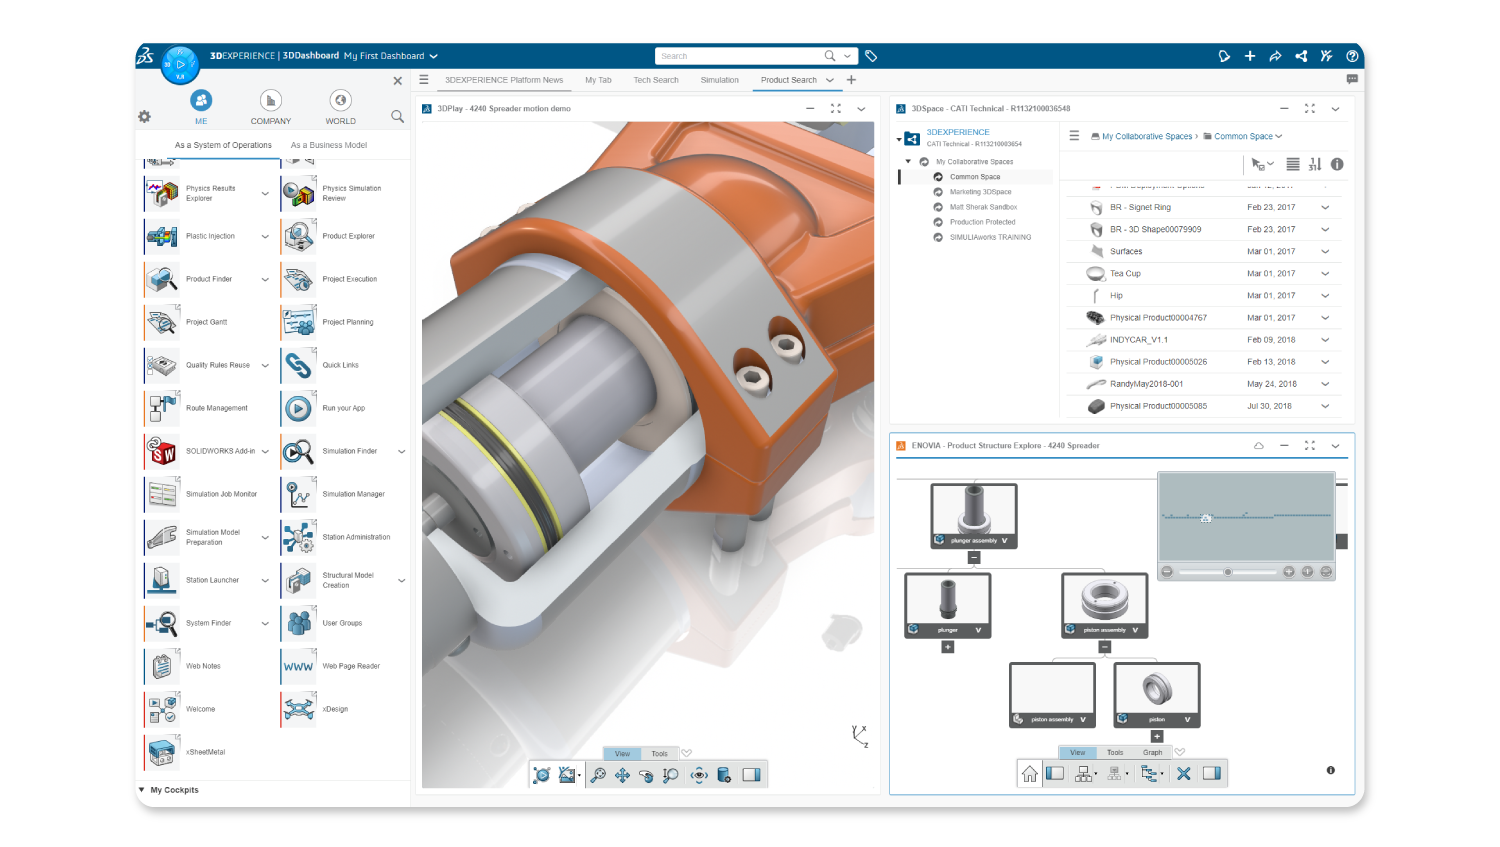Open the information icon in 3DSpace toolbar
This screenshot has height=847, width=1500.
point(1337,164)
